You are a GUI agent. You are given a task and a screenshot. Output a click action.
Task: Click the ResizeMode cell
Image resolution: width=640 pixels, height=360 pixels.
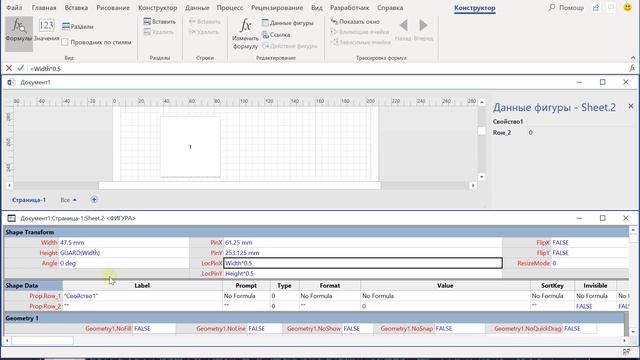(590, 263)
